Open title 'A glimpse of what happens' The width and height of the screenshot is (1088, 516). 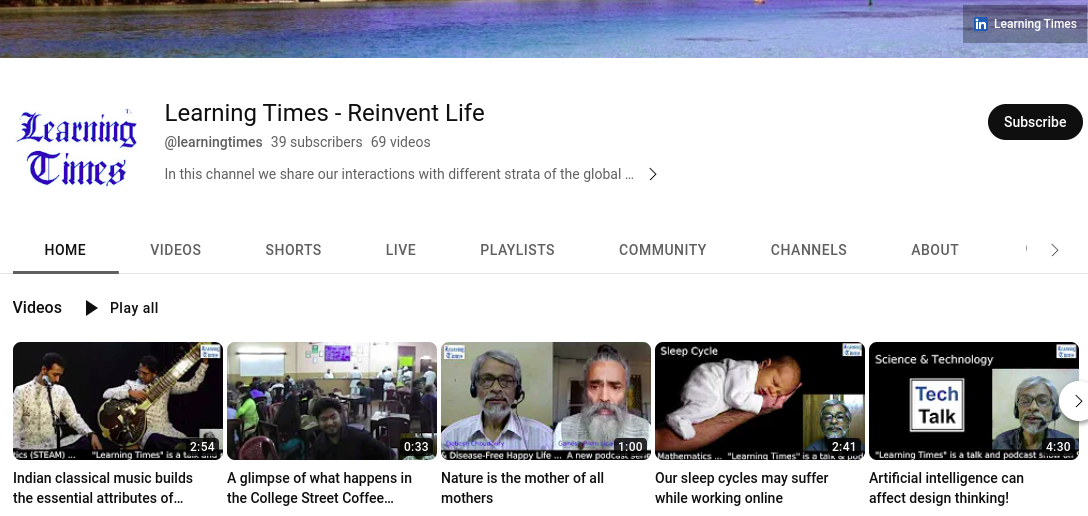319,488
